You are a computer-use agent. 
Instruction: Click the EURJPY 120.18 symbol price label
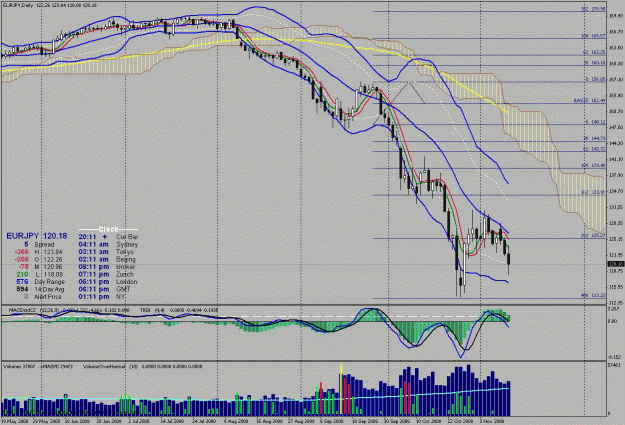(x=37, y=236)
